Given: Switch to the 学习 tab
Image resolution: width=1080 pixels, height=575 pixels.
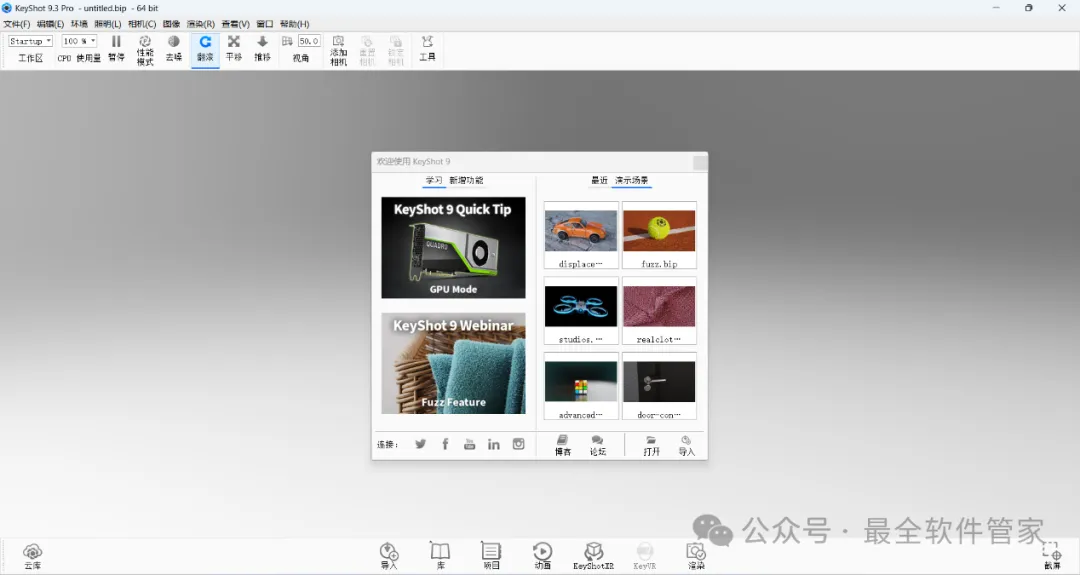Looking at the screenshot, I should tap(434, 180).
